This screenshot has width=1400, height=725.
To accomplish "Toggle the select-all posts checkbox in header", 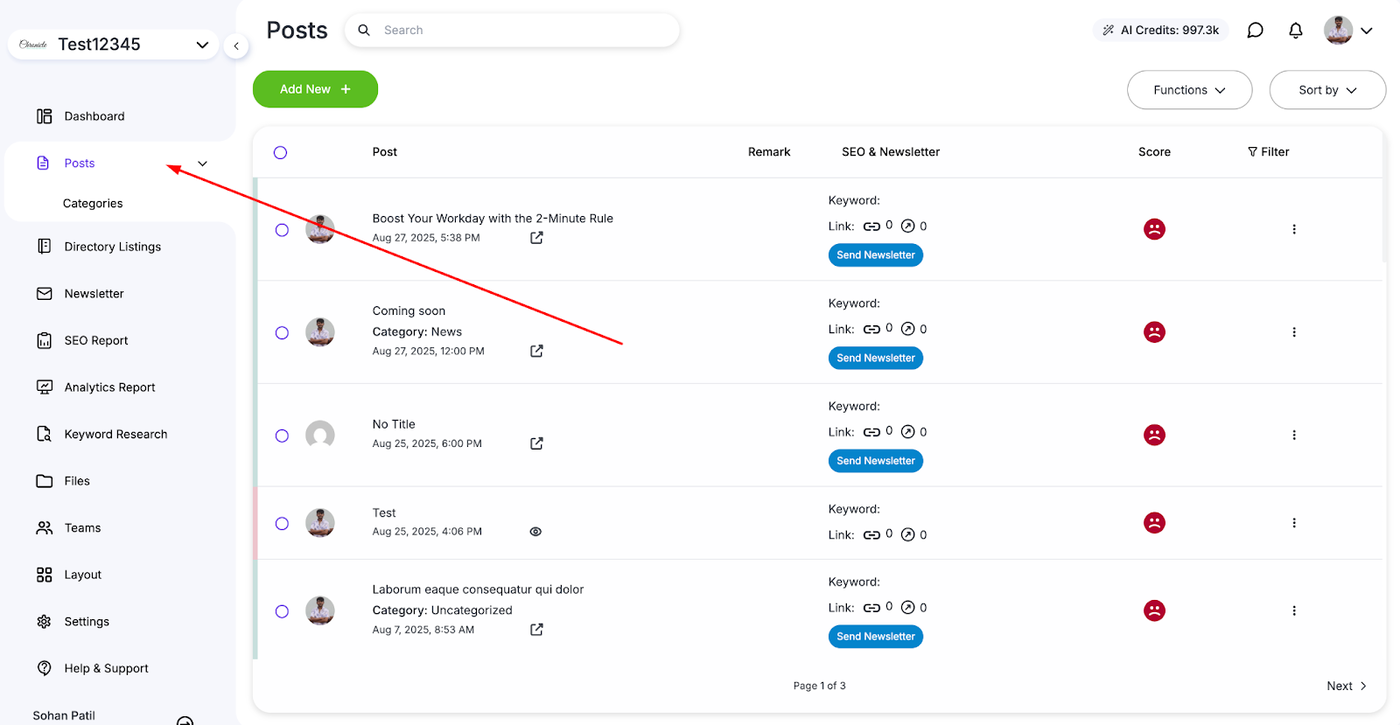I will click(x=280, y=152).
